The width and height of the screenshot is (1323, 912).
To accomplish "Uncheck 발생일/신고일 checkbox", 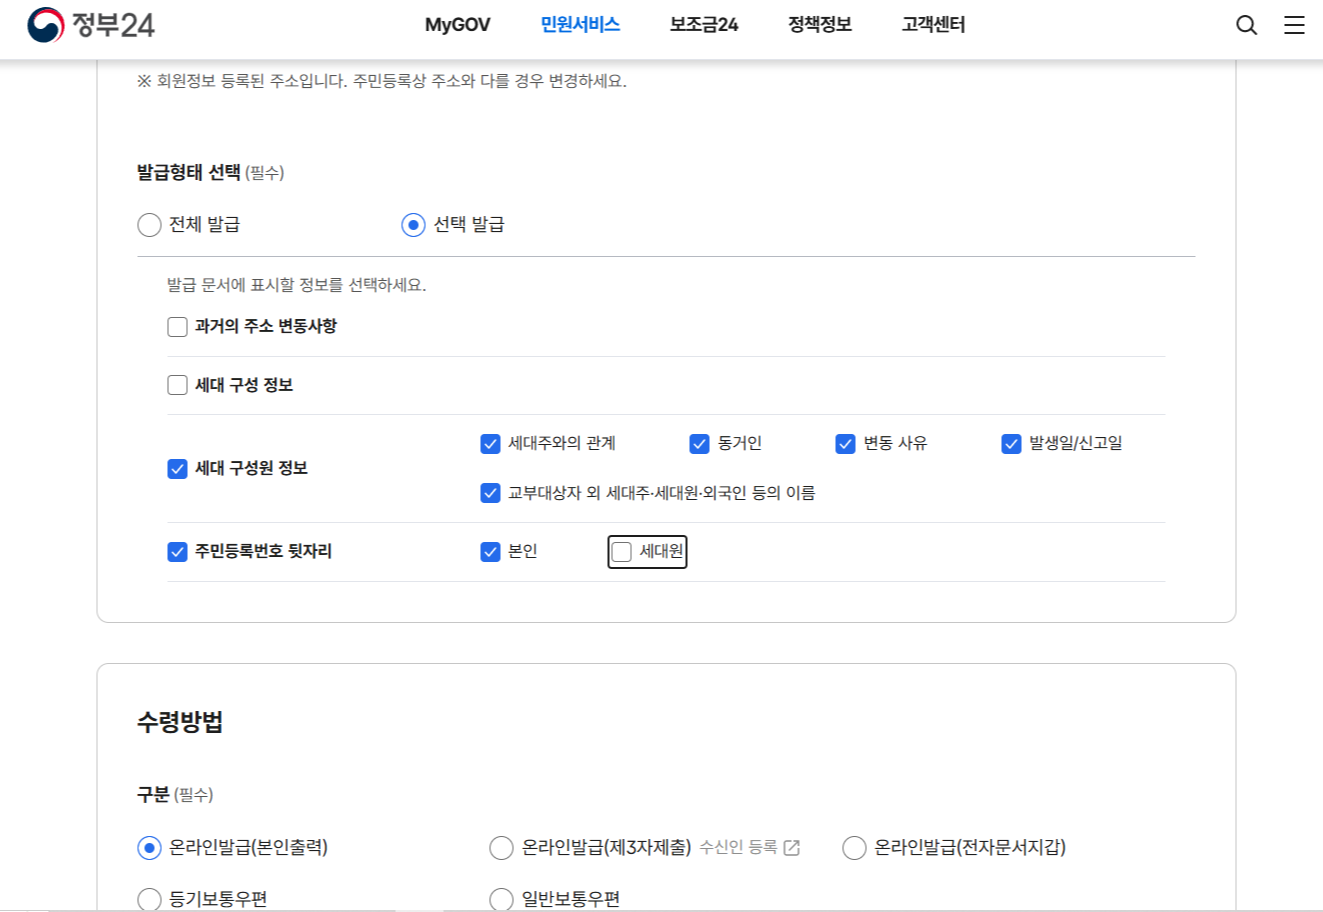I will [1011, 444].
